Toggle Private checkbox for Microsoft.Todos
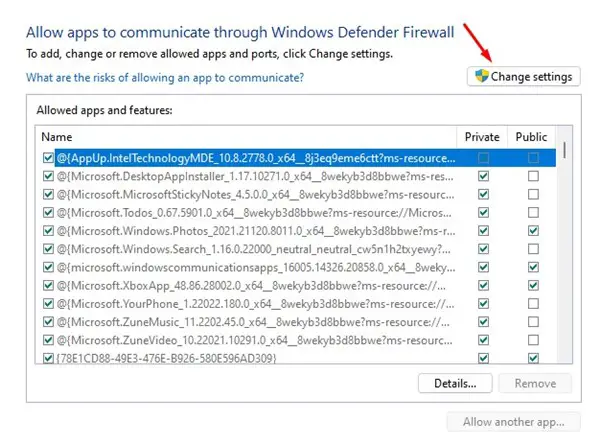Screen dimensions: 600x444 pyautogui.click(x=484, y=212)
